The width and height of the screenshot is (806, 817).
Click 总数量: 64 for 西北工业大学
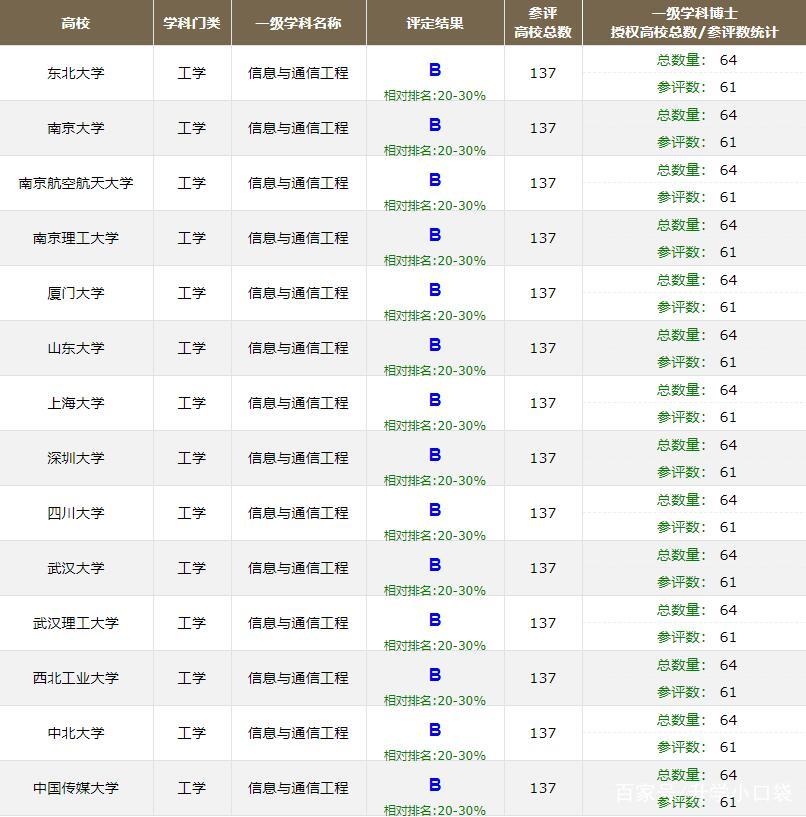tap(697, 665)
